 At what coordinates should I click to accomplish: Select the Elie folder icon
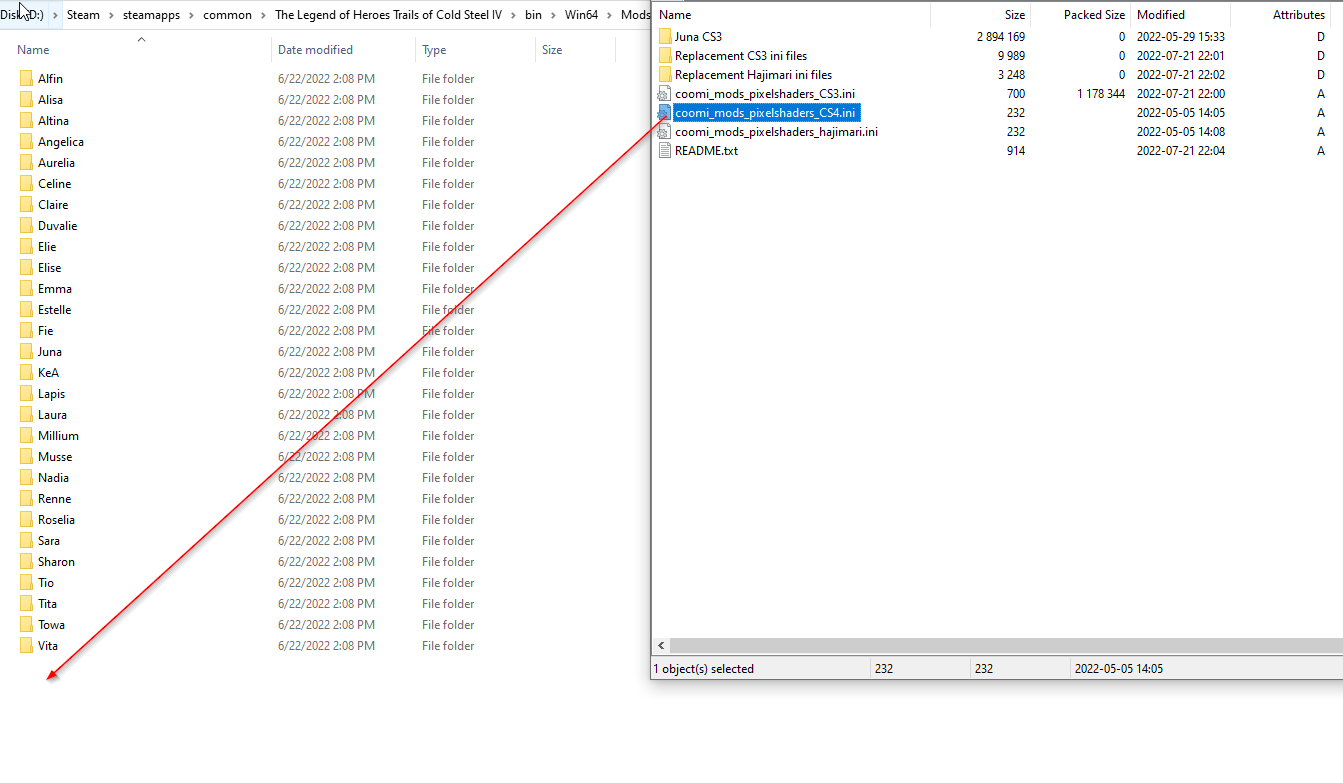pyautogui.click(x=26, y=246)
